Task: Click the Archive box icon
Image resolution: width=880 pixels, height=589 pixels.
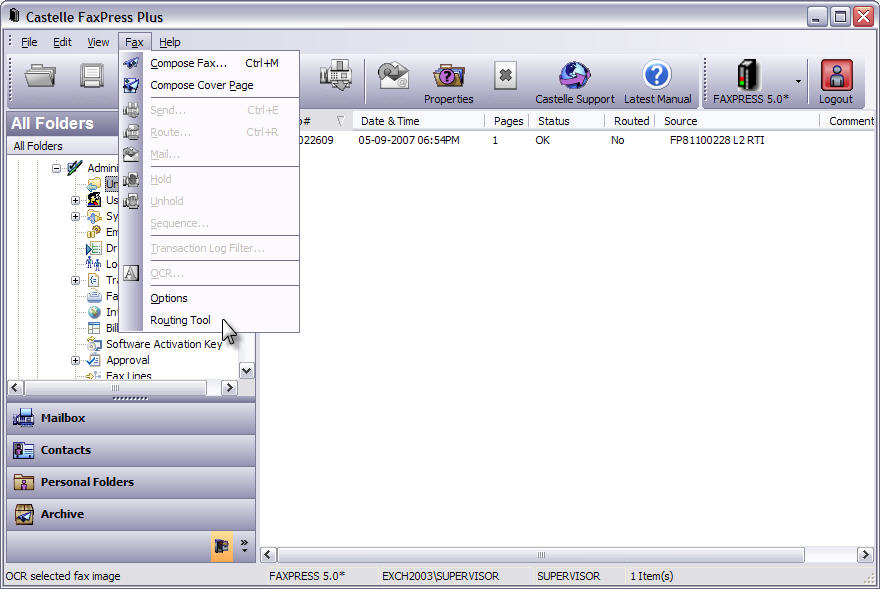Action: pyautogui.click(x=24, y=514)
